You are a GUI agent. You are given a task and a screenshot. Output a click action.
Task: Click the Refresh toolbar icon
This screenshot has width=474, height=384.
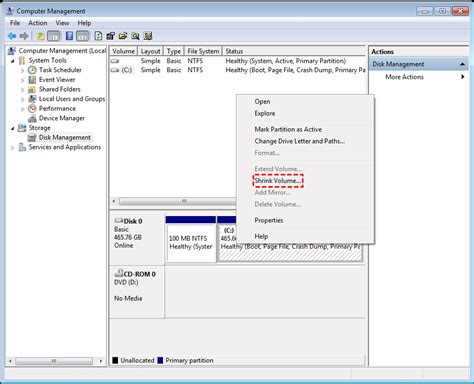[98, 36]
